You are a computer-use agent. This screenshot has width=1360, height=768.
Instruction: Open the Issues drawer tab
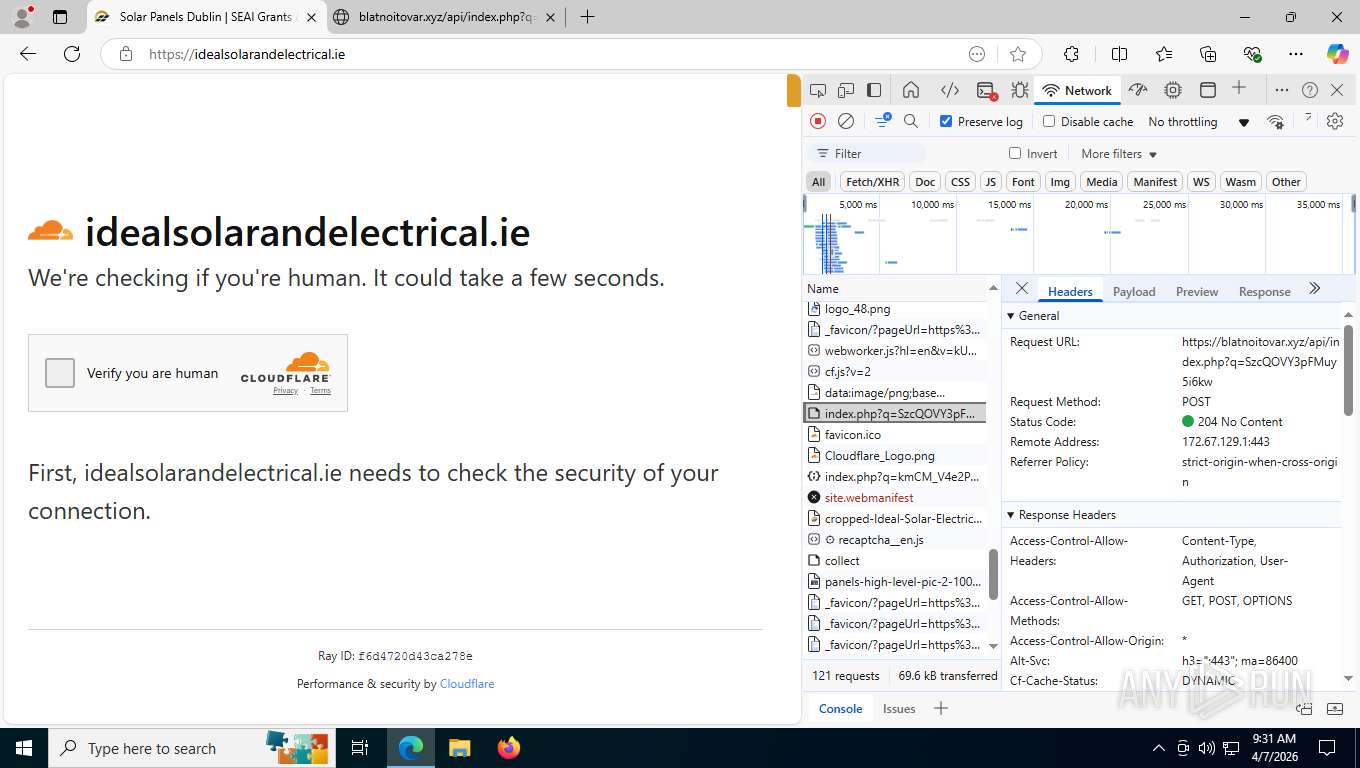click(899, 708)
